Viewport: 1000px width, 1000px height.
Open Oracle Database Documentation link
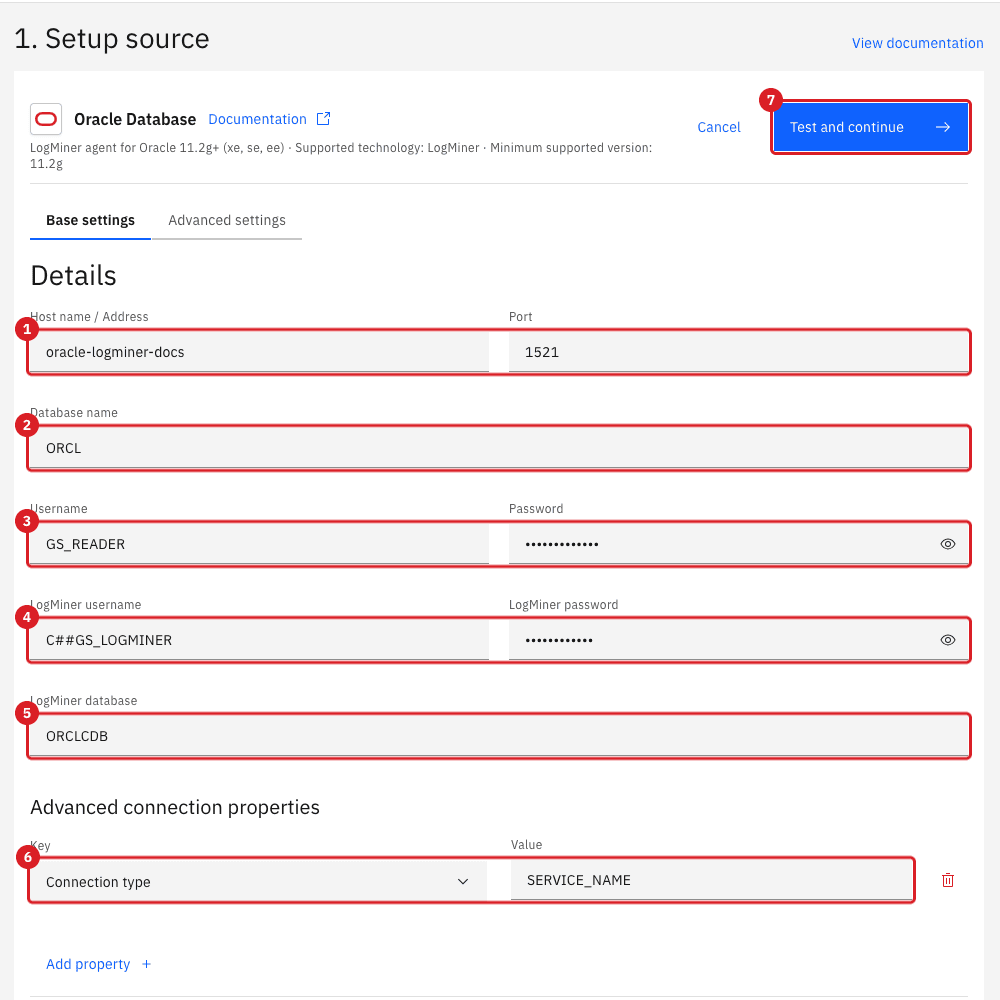(258, 119)
